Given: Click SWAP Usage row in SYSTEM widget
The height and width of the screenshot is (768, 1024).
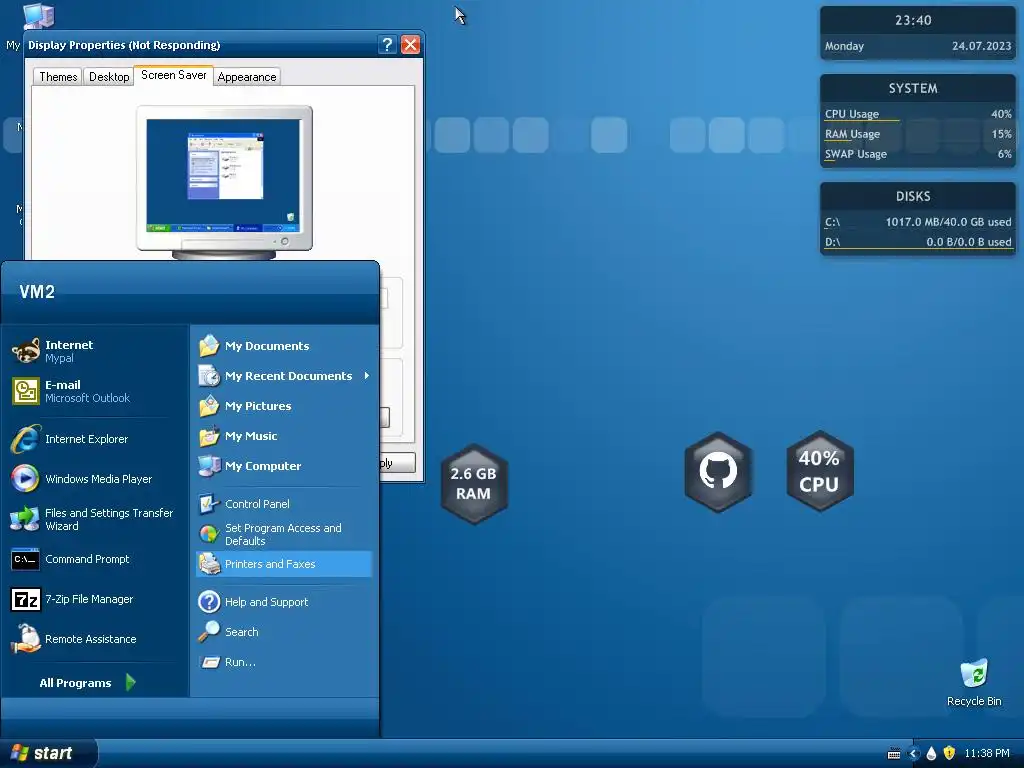Looking at the screenshot, I should tap(918, 154).
